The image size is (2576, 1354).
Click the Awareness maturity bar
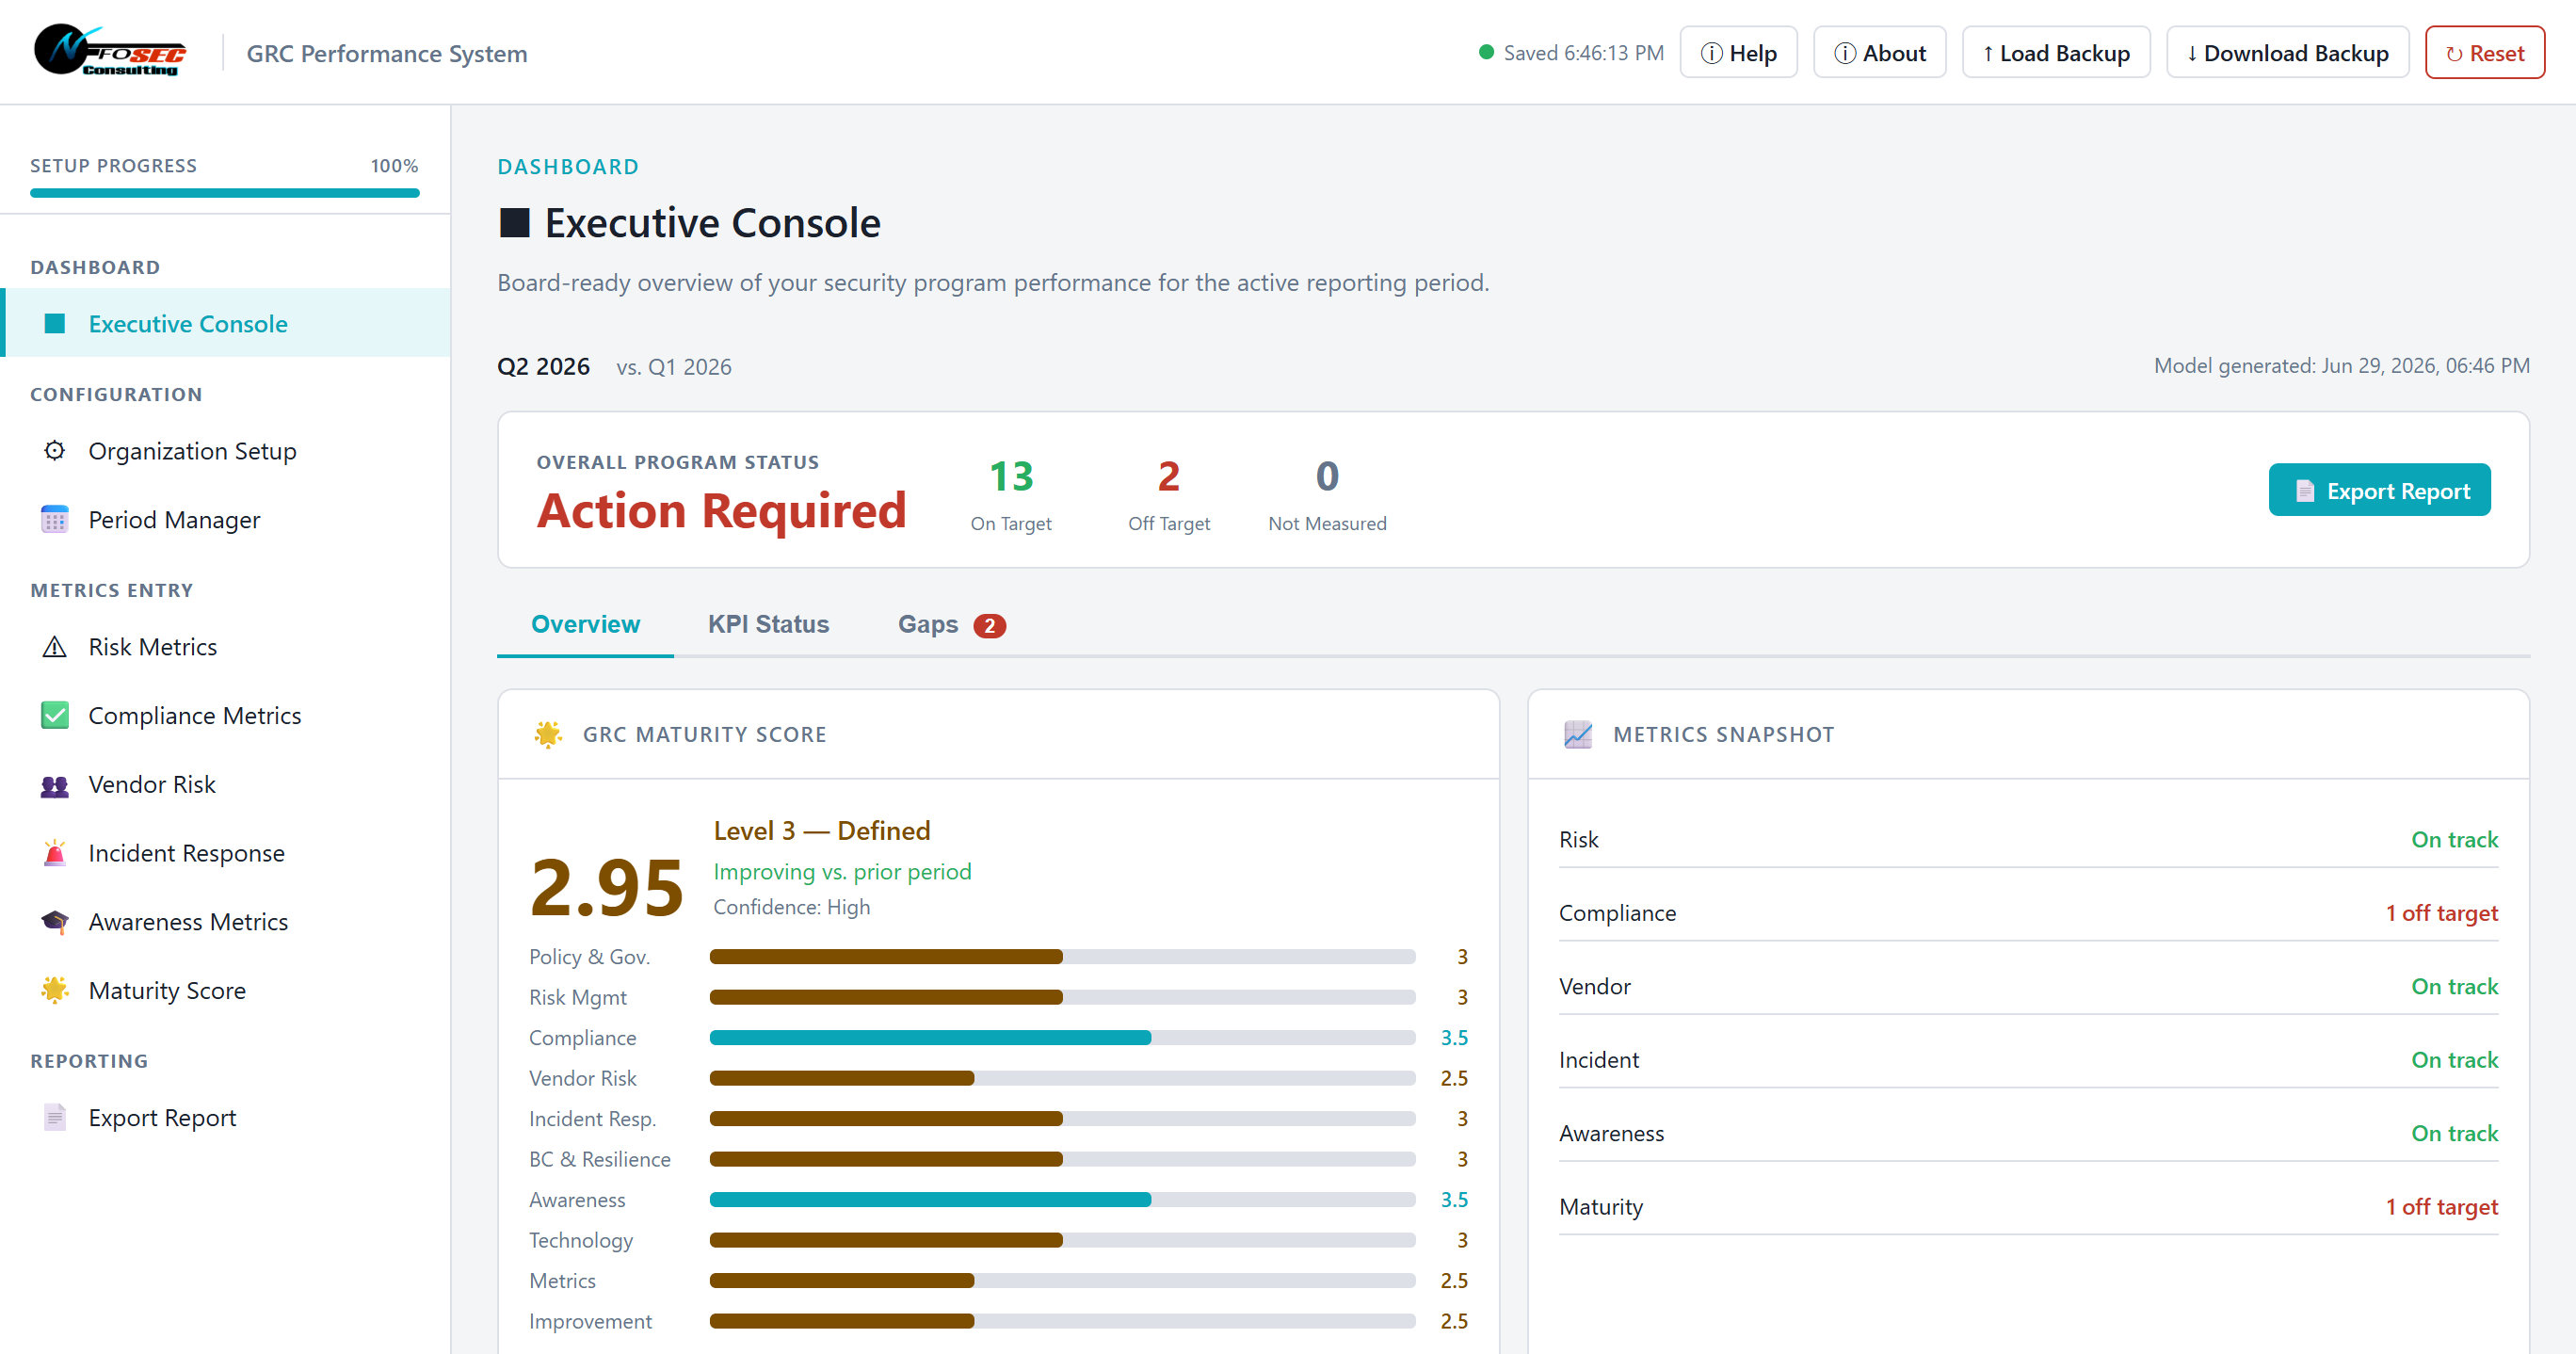(1062, 1199)
